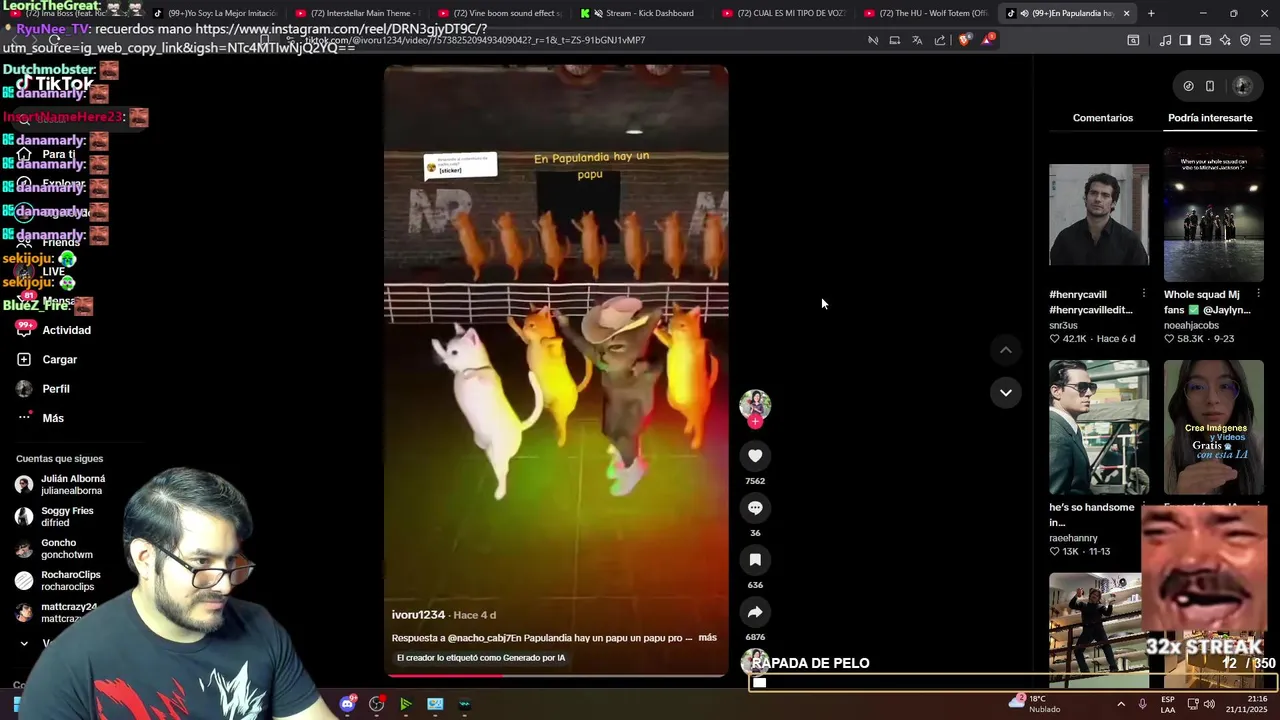Click translate page icon in address bar
The height and width of the screenshot is (720, 1280).
tap(917, 40)
